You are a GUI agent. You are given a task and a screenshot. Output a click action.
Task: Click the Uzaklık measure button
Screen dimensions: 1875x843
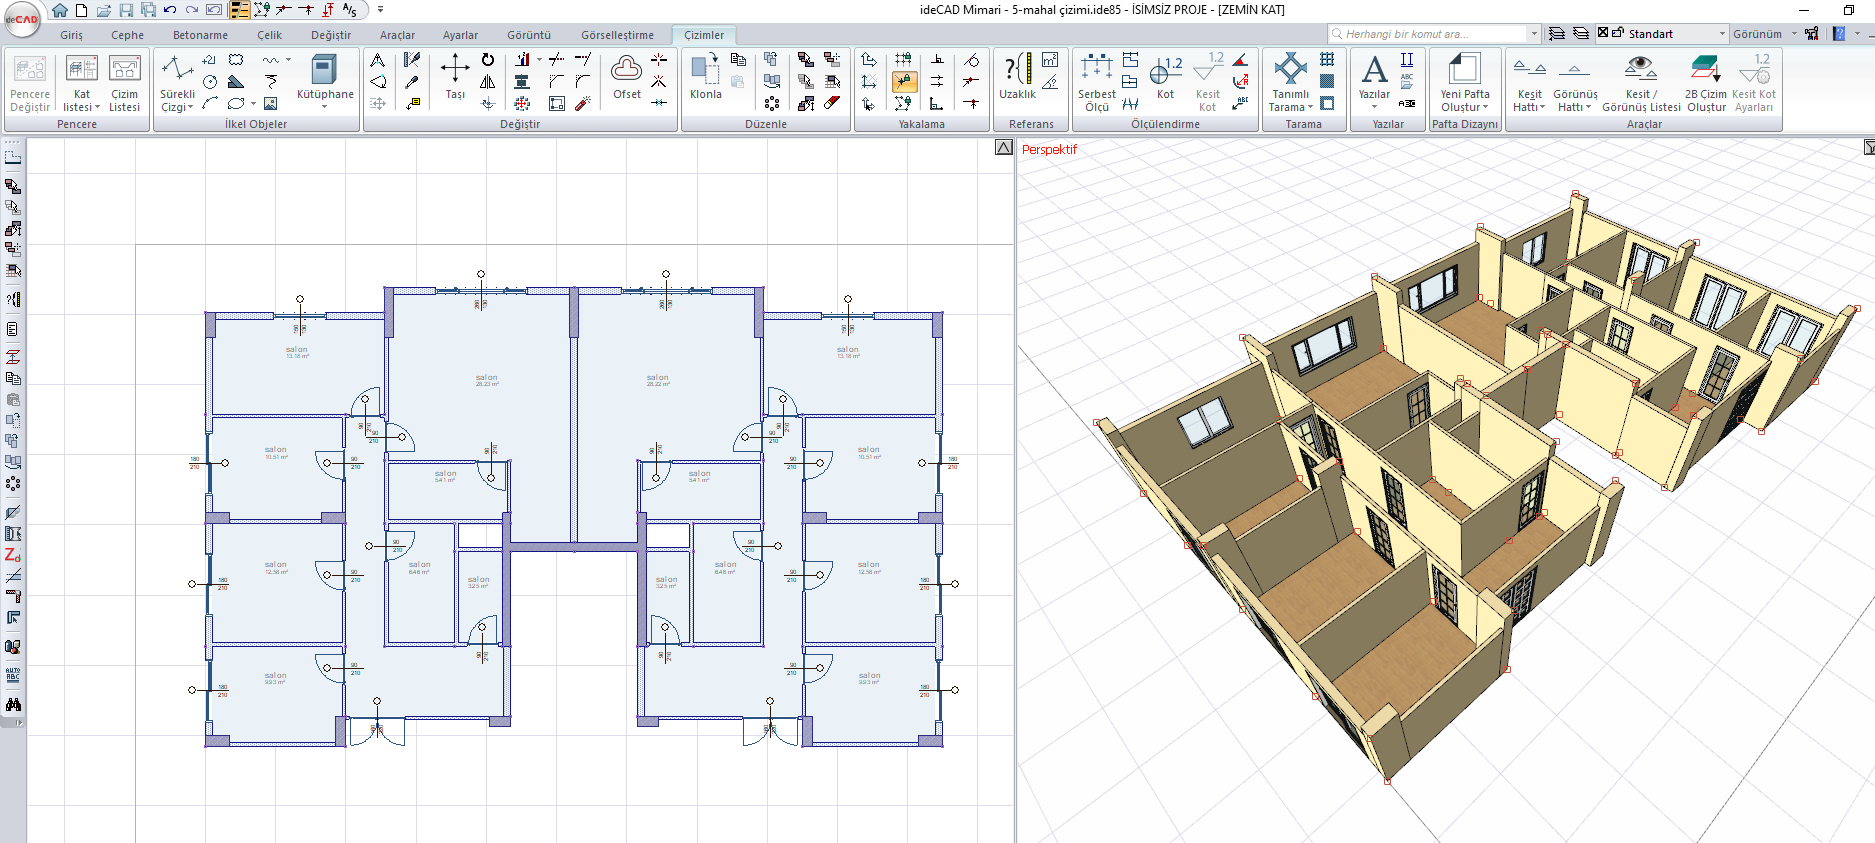pyautogui.click(x=1017, y=77)
